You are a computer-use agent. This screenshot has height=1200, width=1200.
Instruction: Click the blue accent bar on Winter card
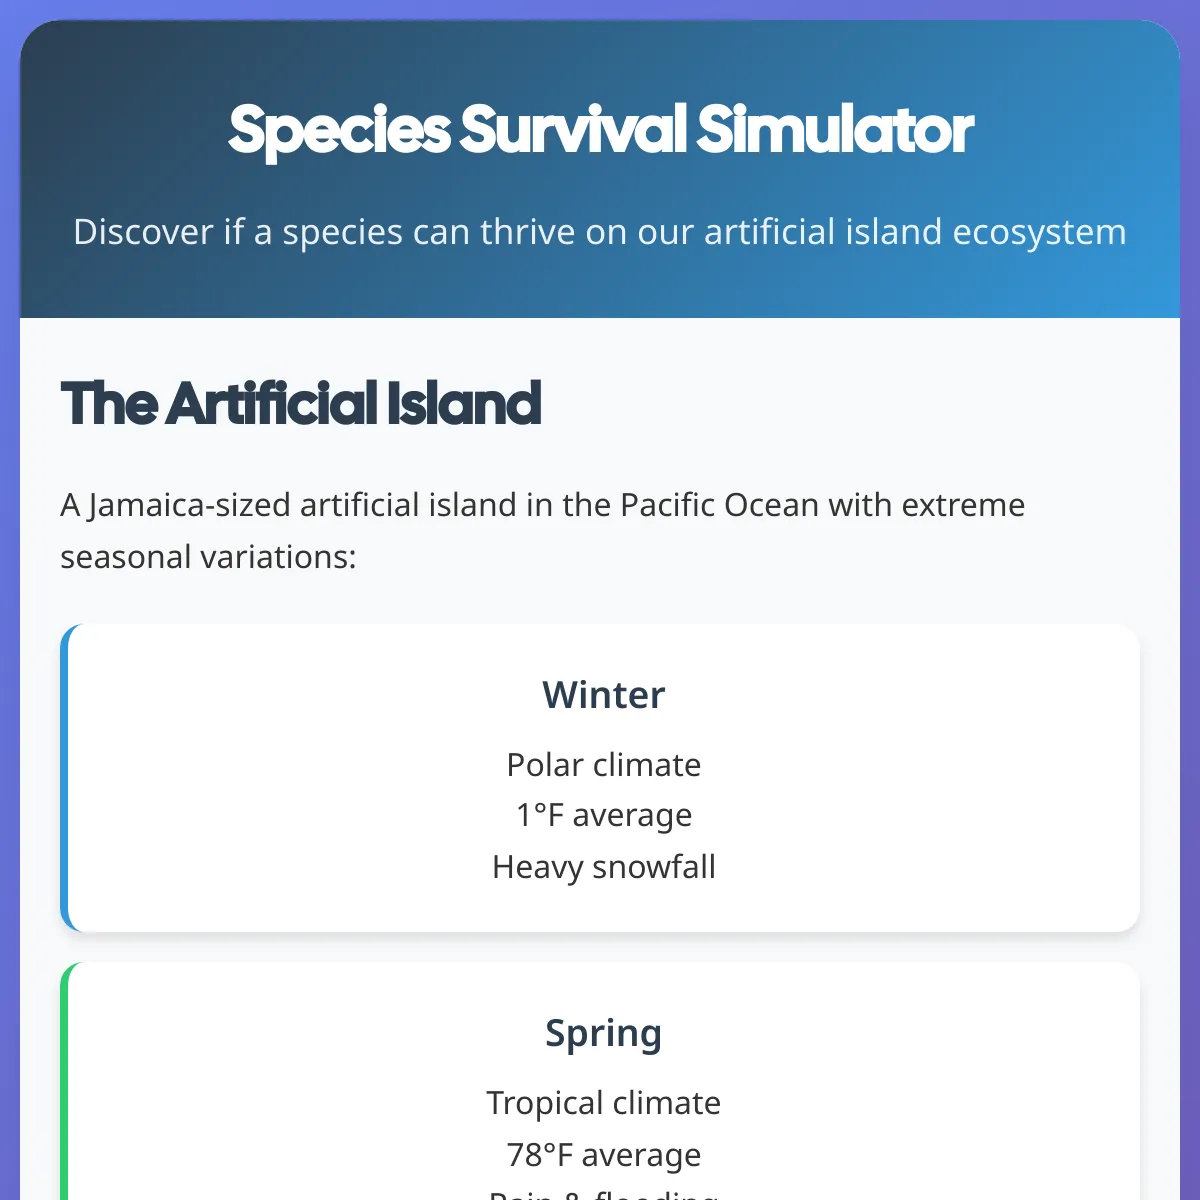[64, 778]
